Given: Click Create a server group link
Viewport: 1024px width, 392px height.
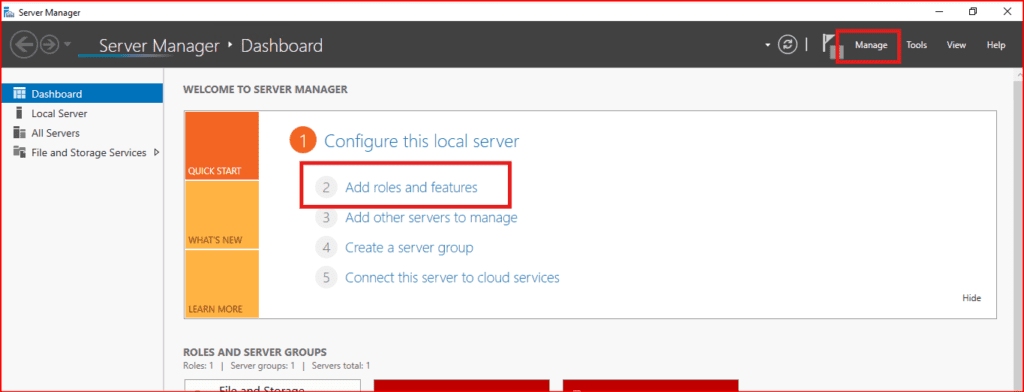Looking at the screenshot, I should point(409,248).
